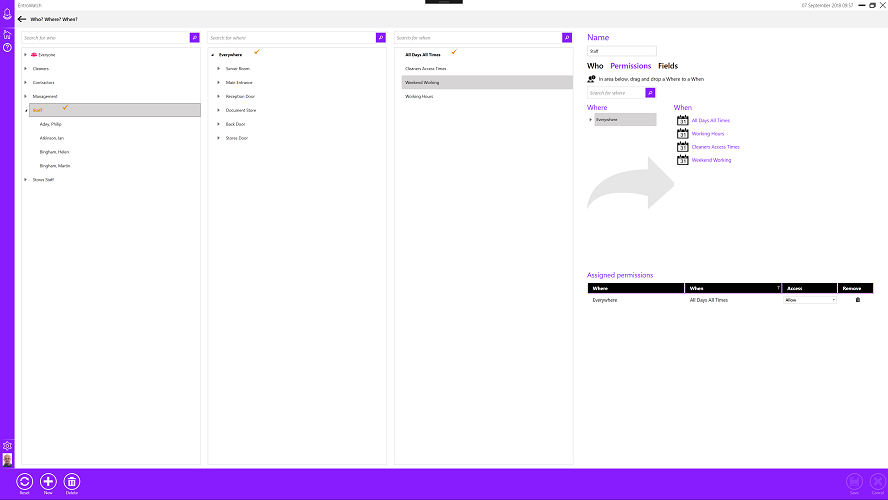The image size is (888, 500).
Task: Click the Weekend Working link under When
Action: [x=711, y=160]
